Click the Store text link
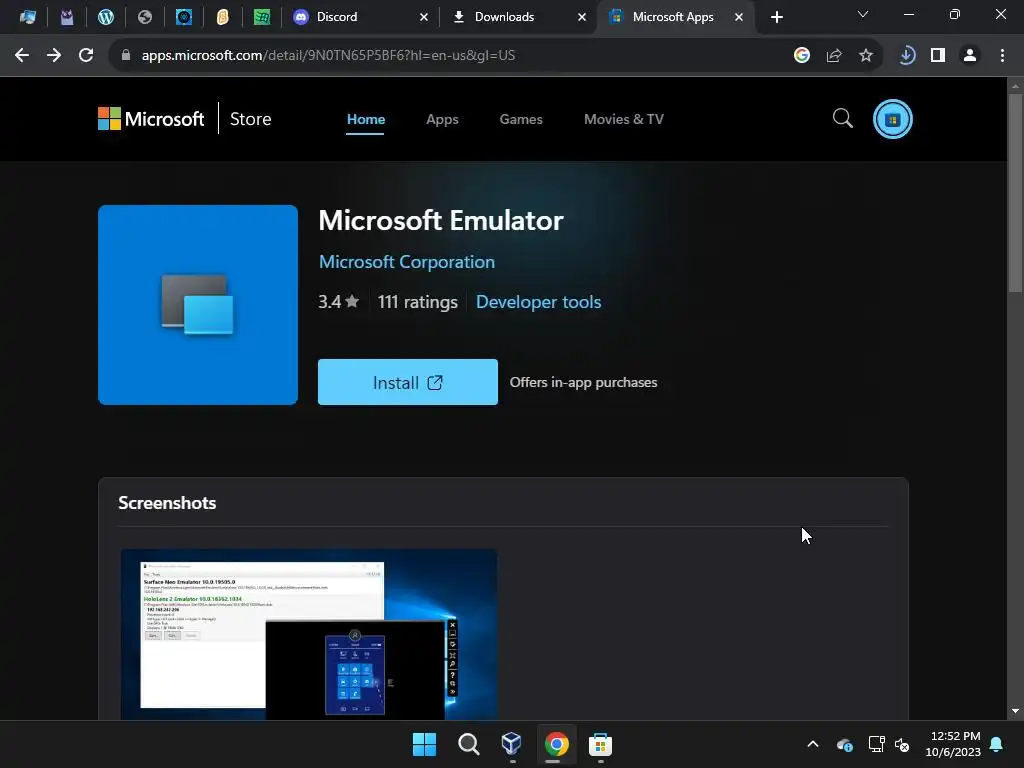The height and width of the screenshot is (768, 1024). point(250,119)
